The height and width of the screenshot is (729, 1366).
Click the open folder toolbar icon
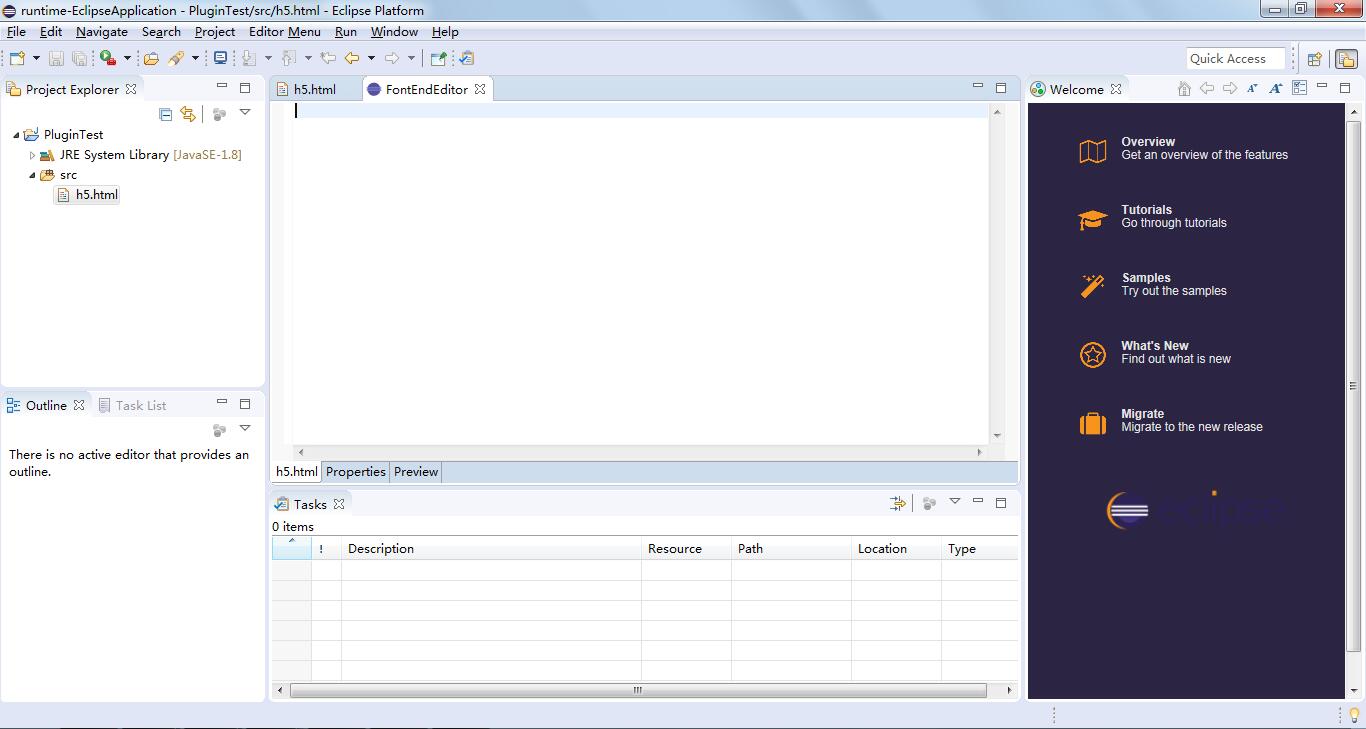(x=151, y=58)
